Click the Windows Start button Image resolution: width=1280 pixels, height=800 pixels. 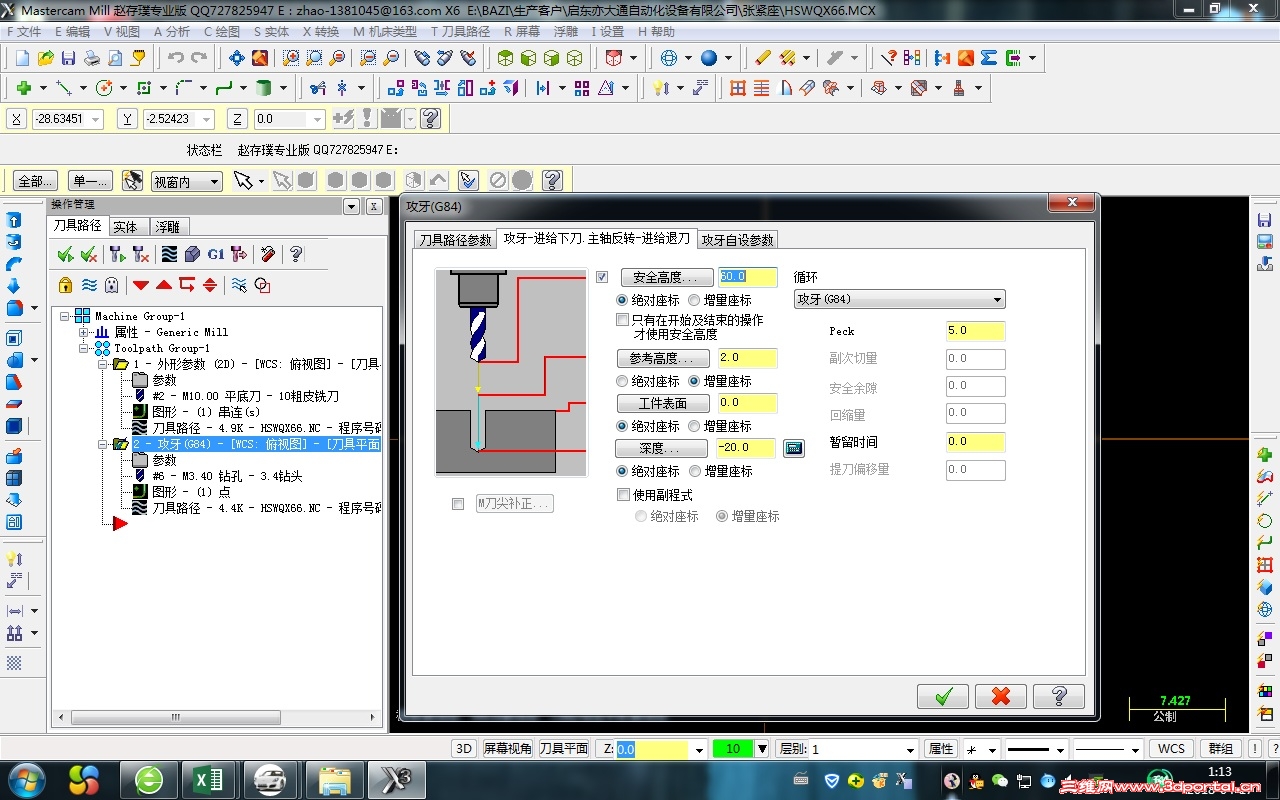(x=27, y=779)
